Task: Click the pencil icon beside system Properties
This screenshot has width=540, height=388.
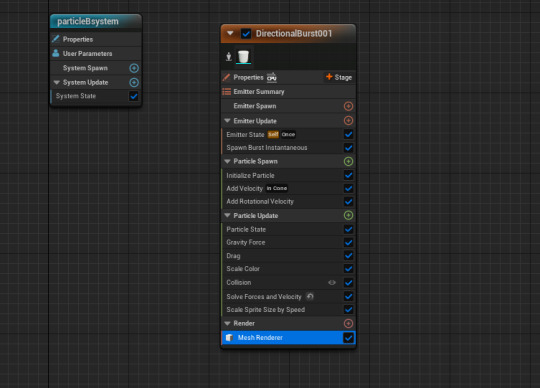Action: (55, 39)
